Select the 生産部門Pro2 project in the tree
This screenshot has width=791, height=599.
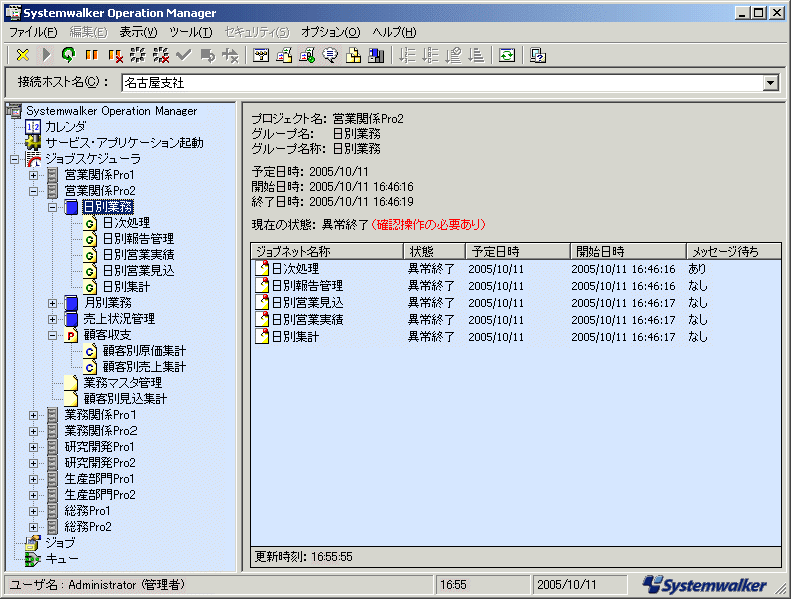[100, 495]
